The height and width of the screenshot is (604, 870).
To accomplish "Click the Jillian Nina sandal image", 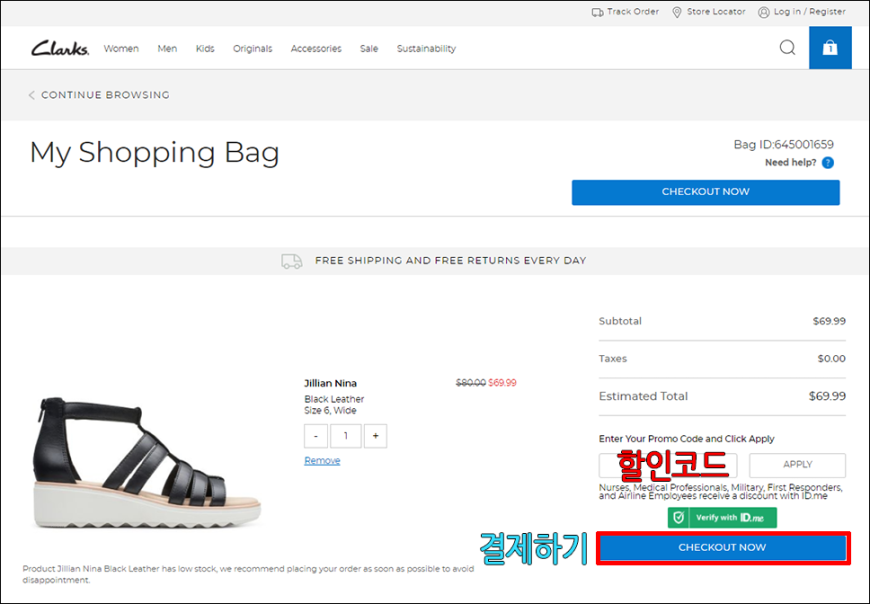I will pos(147,461).
